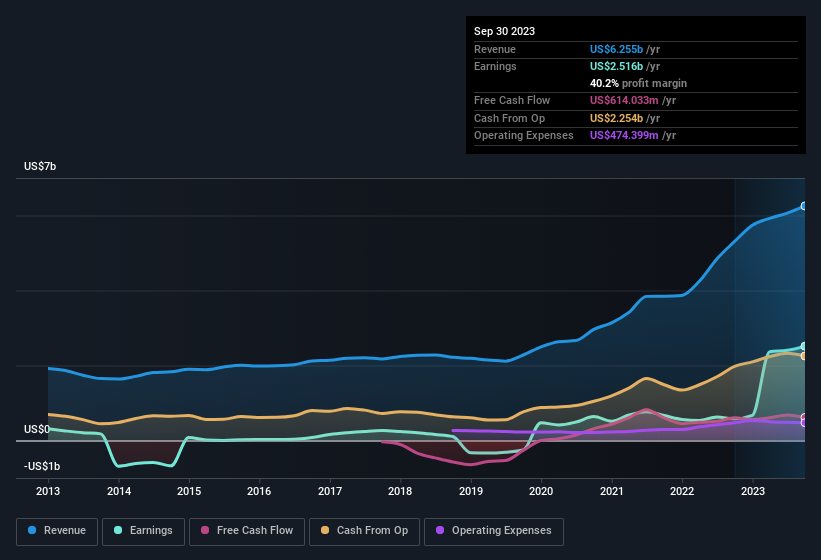Click the 2015 x-axis label
821x560 pixels.
pos(189,491)
